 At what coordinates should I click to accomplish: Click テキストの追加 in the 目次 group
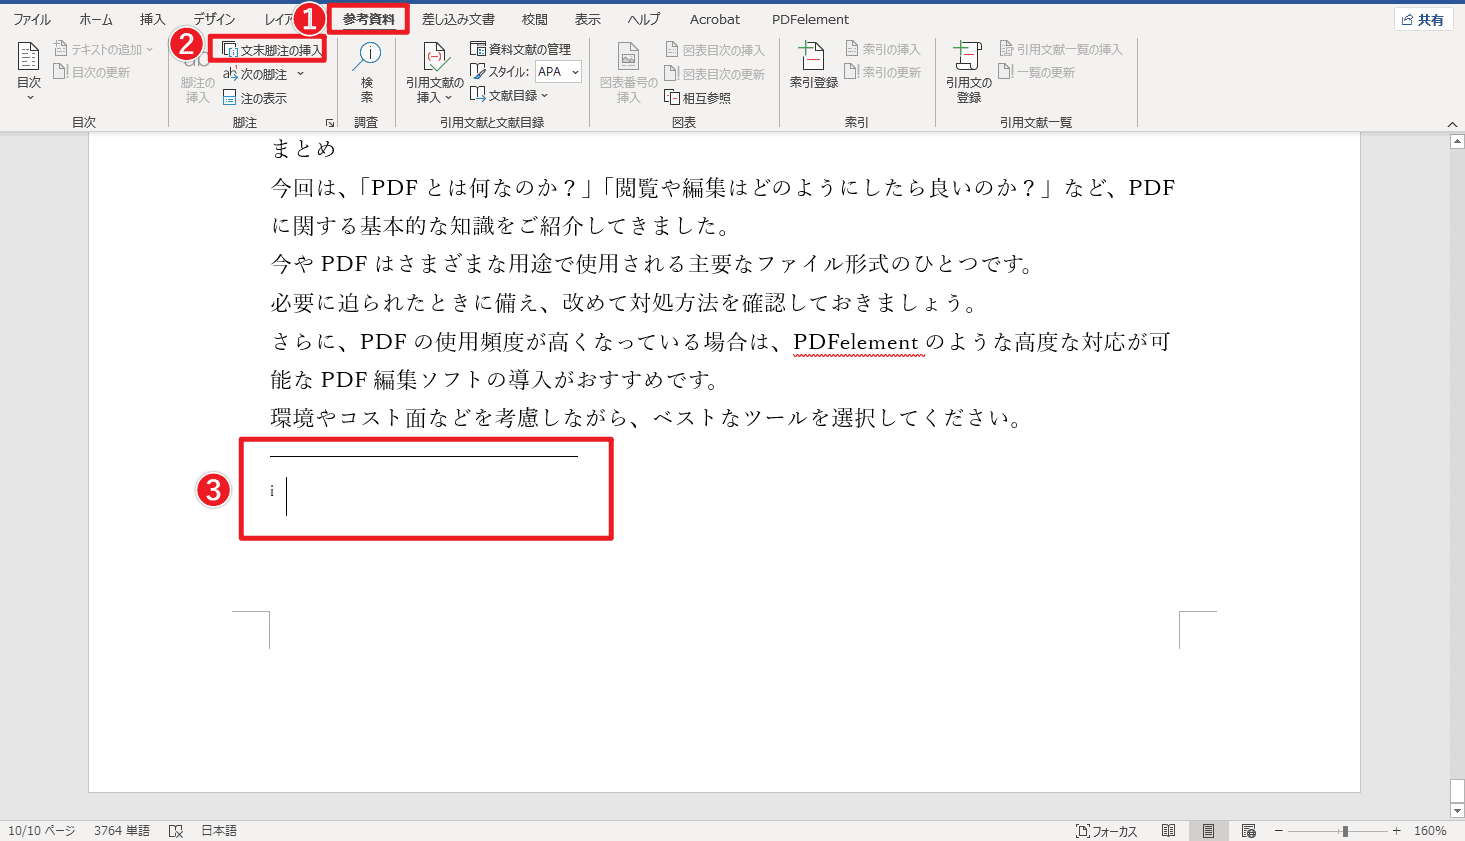pos(103,49)
